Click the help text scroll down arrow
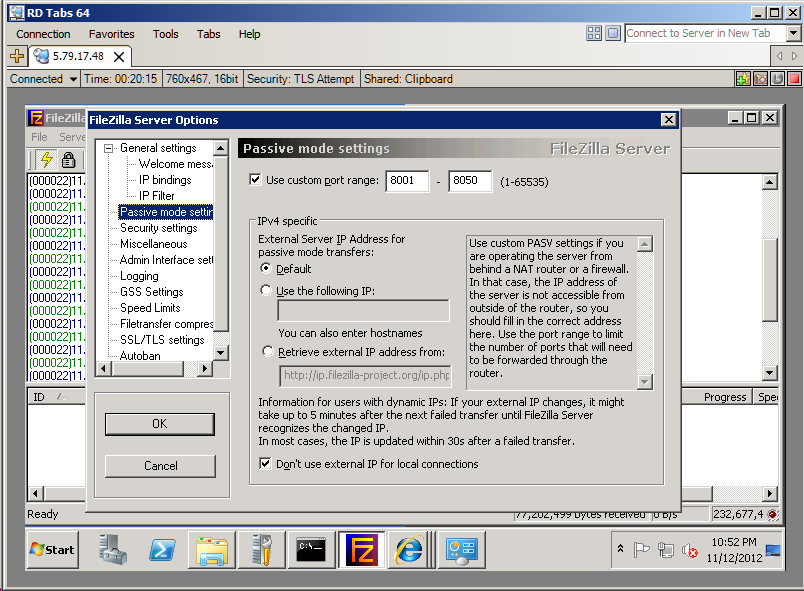Viewport: 804px width, 591px height. pos(645,381)
